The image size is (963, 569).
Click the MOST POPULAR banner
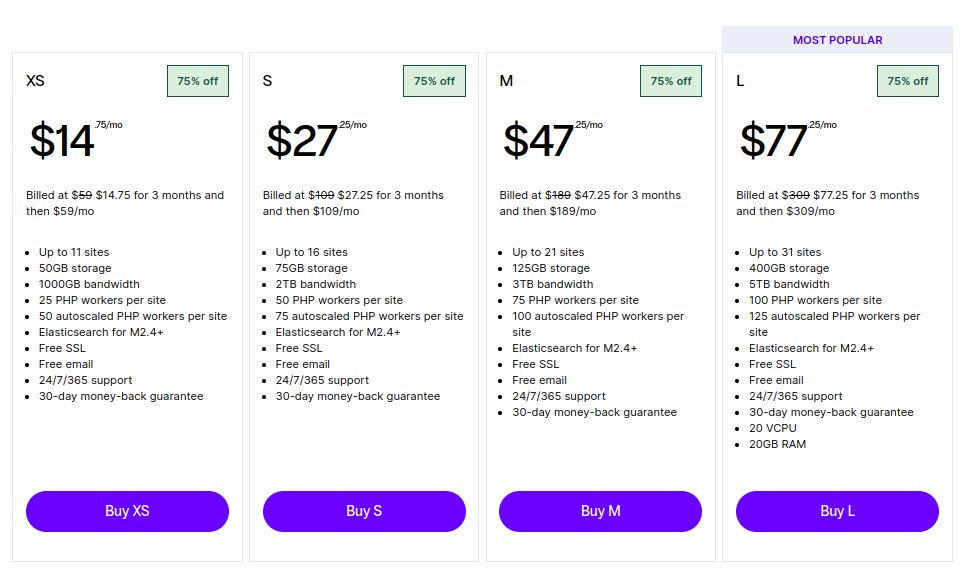point(837,40)
